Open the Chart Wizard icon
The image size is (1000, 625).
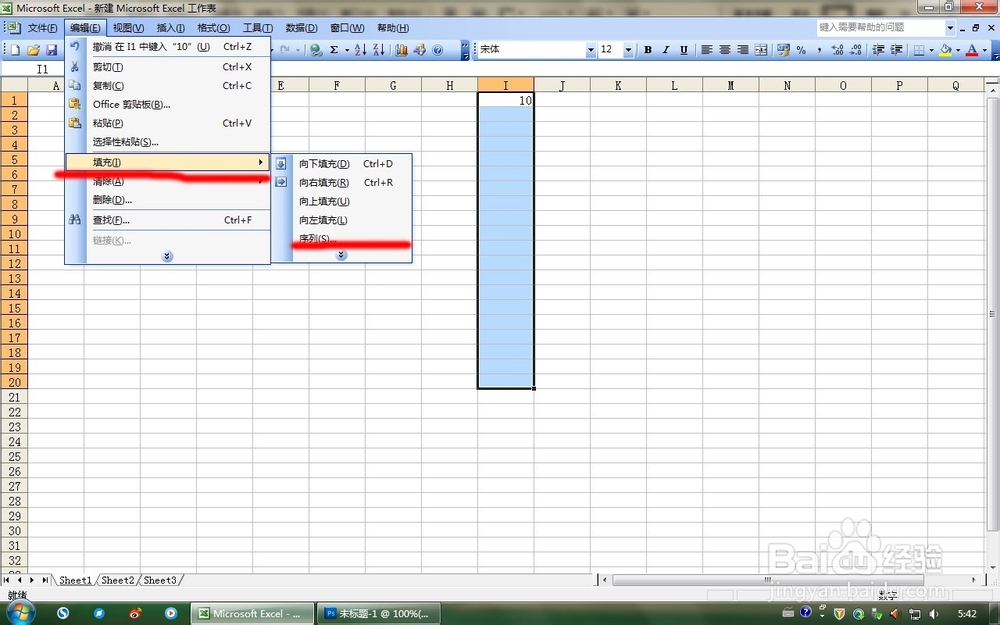pyautogui.click(x=401, y=50)
